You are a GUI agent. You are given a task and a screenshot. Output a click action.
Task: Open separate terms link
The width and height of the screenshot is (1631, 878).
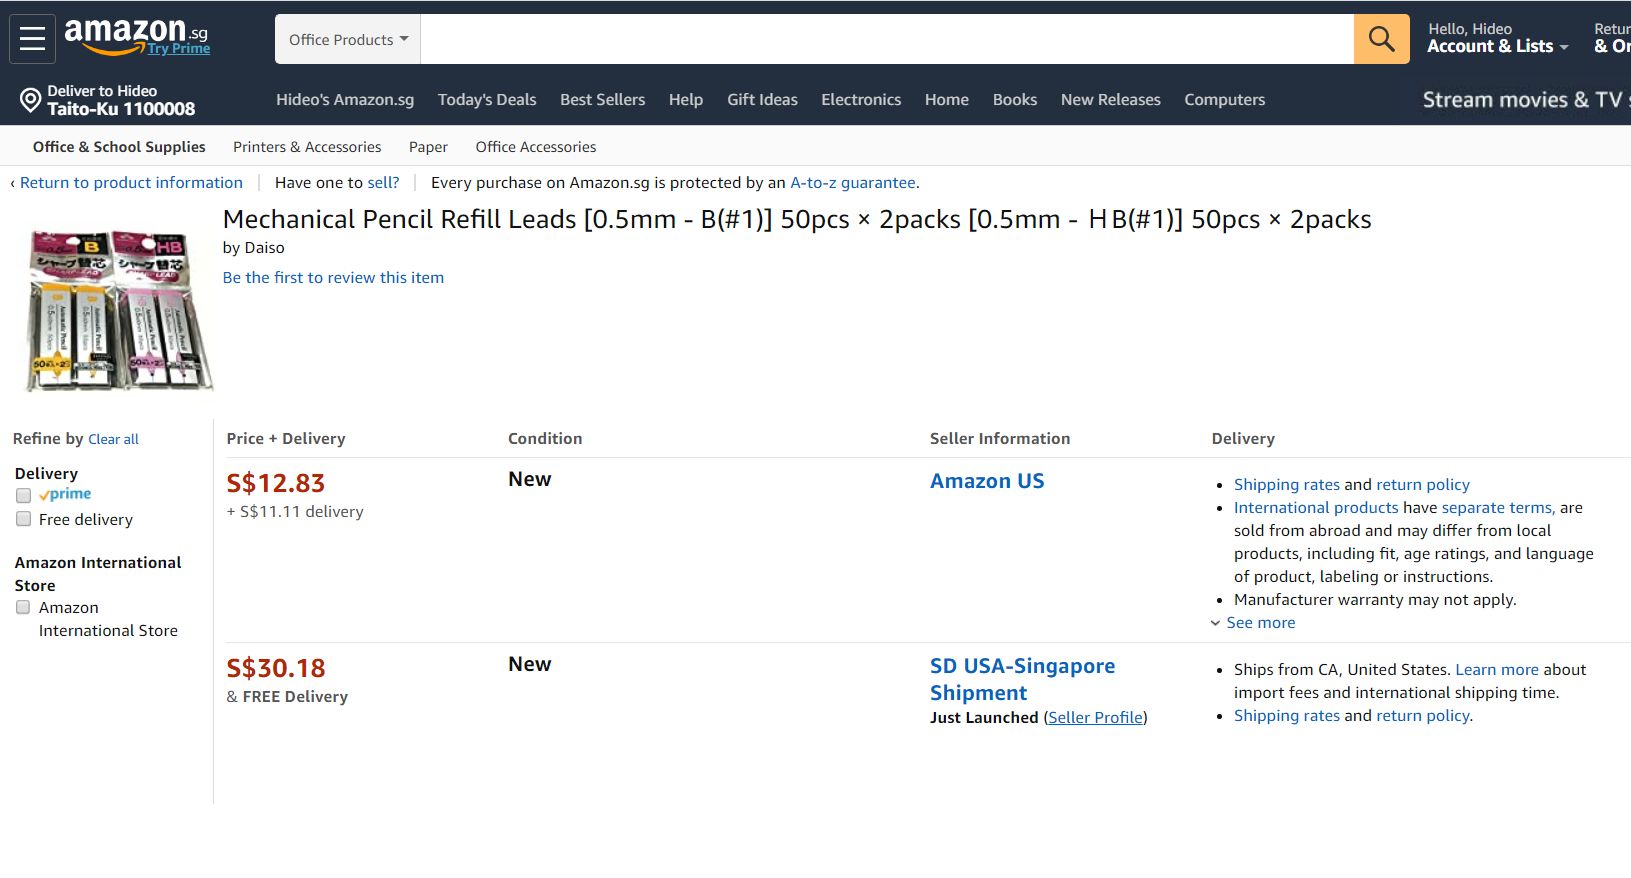click(x=1497, y=508)
